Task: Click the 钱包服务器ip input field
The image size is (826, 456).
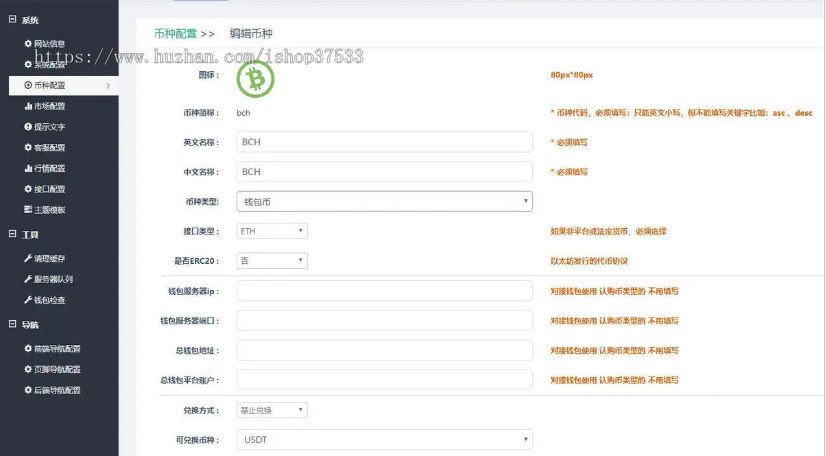Action: pos(385,291)
